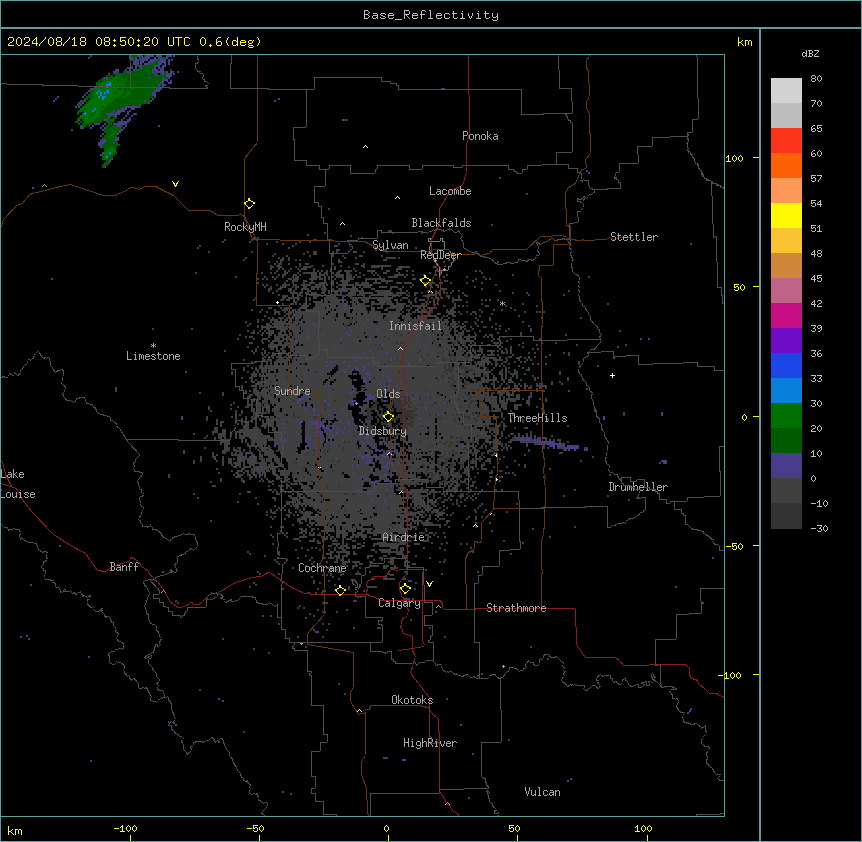Select the blue 36 dBZ legend swatch
Screen dimensions: 862x842
786,365
